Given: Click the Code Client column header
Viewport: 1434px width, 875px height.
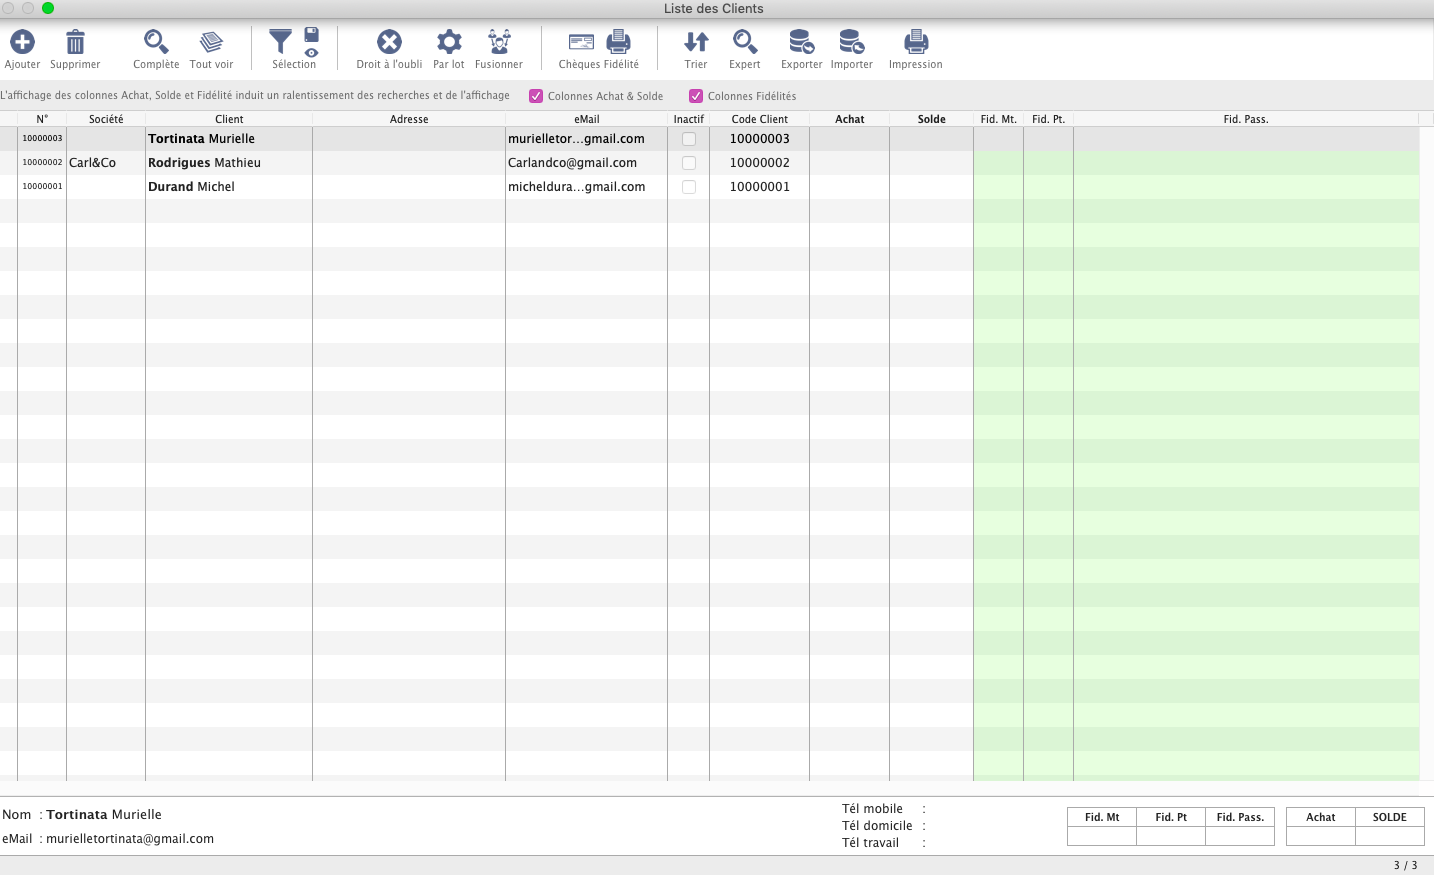Looking at the screenshot, I should [759, 119].
